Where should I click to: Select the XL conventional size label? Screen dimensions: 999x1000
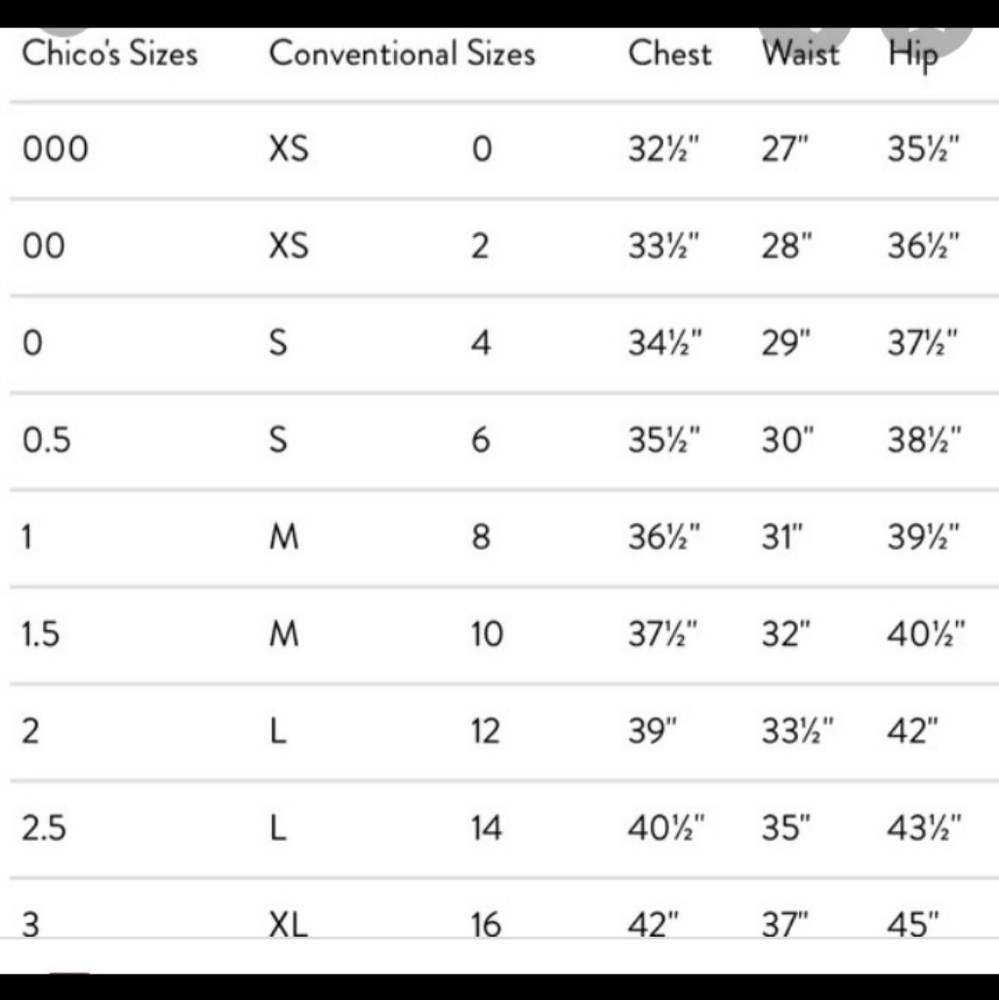pyautogui.click(x=288, y=925)
